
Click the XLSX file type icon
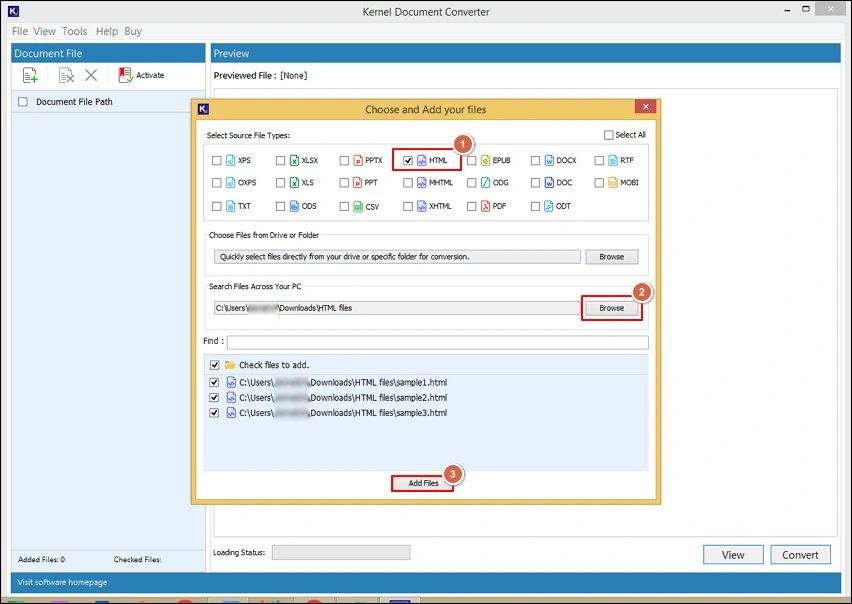point(294,160)
